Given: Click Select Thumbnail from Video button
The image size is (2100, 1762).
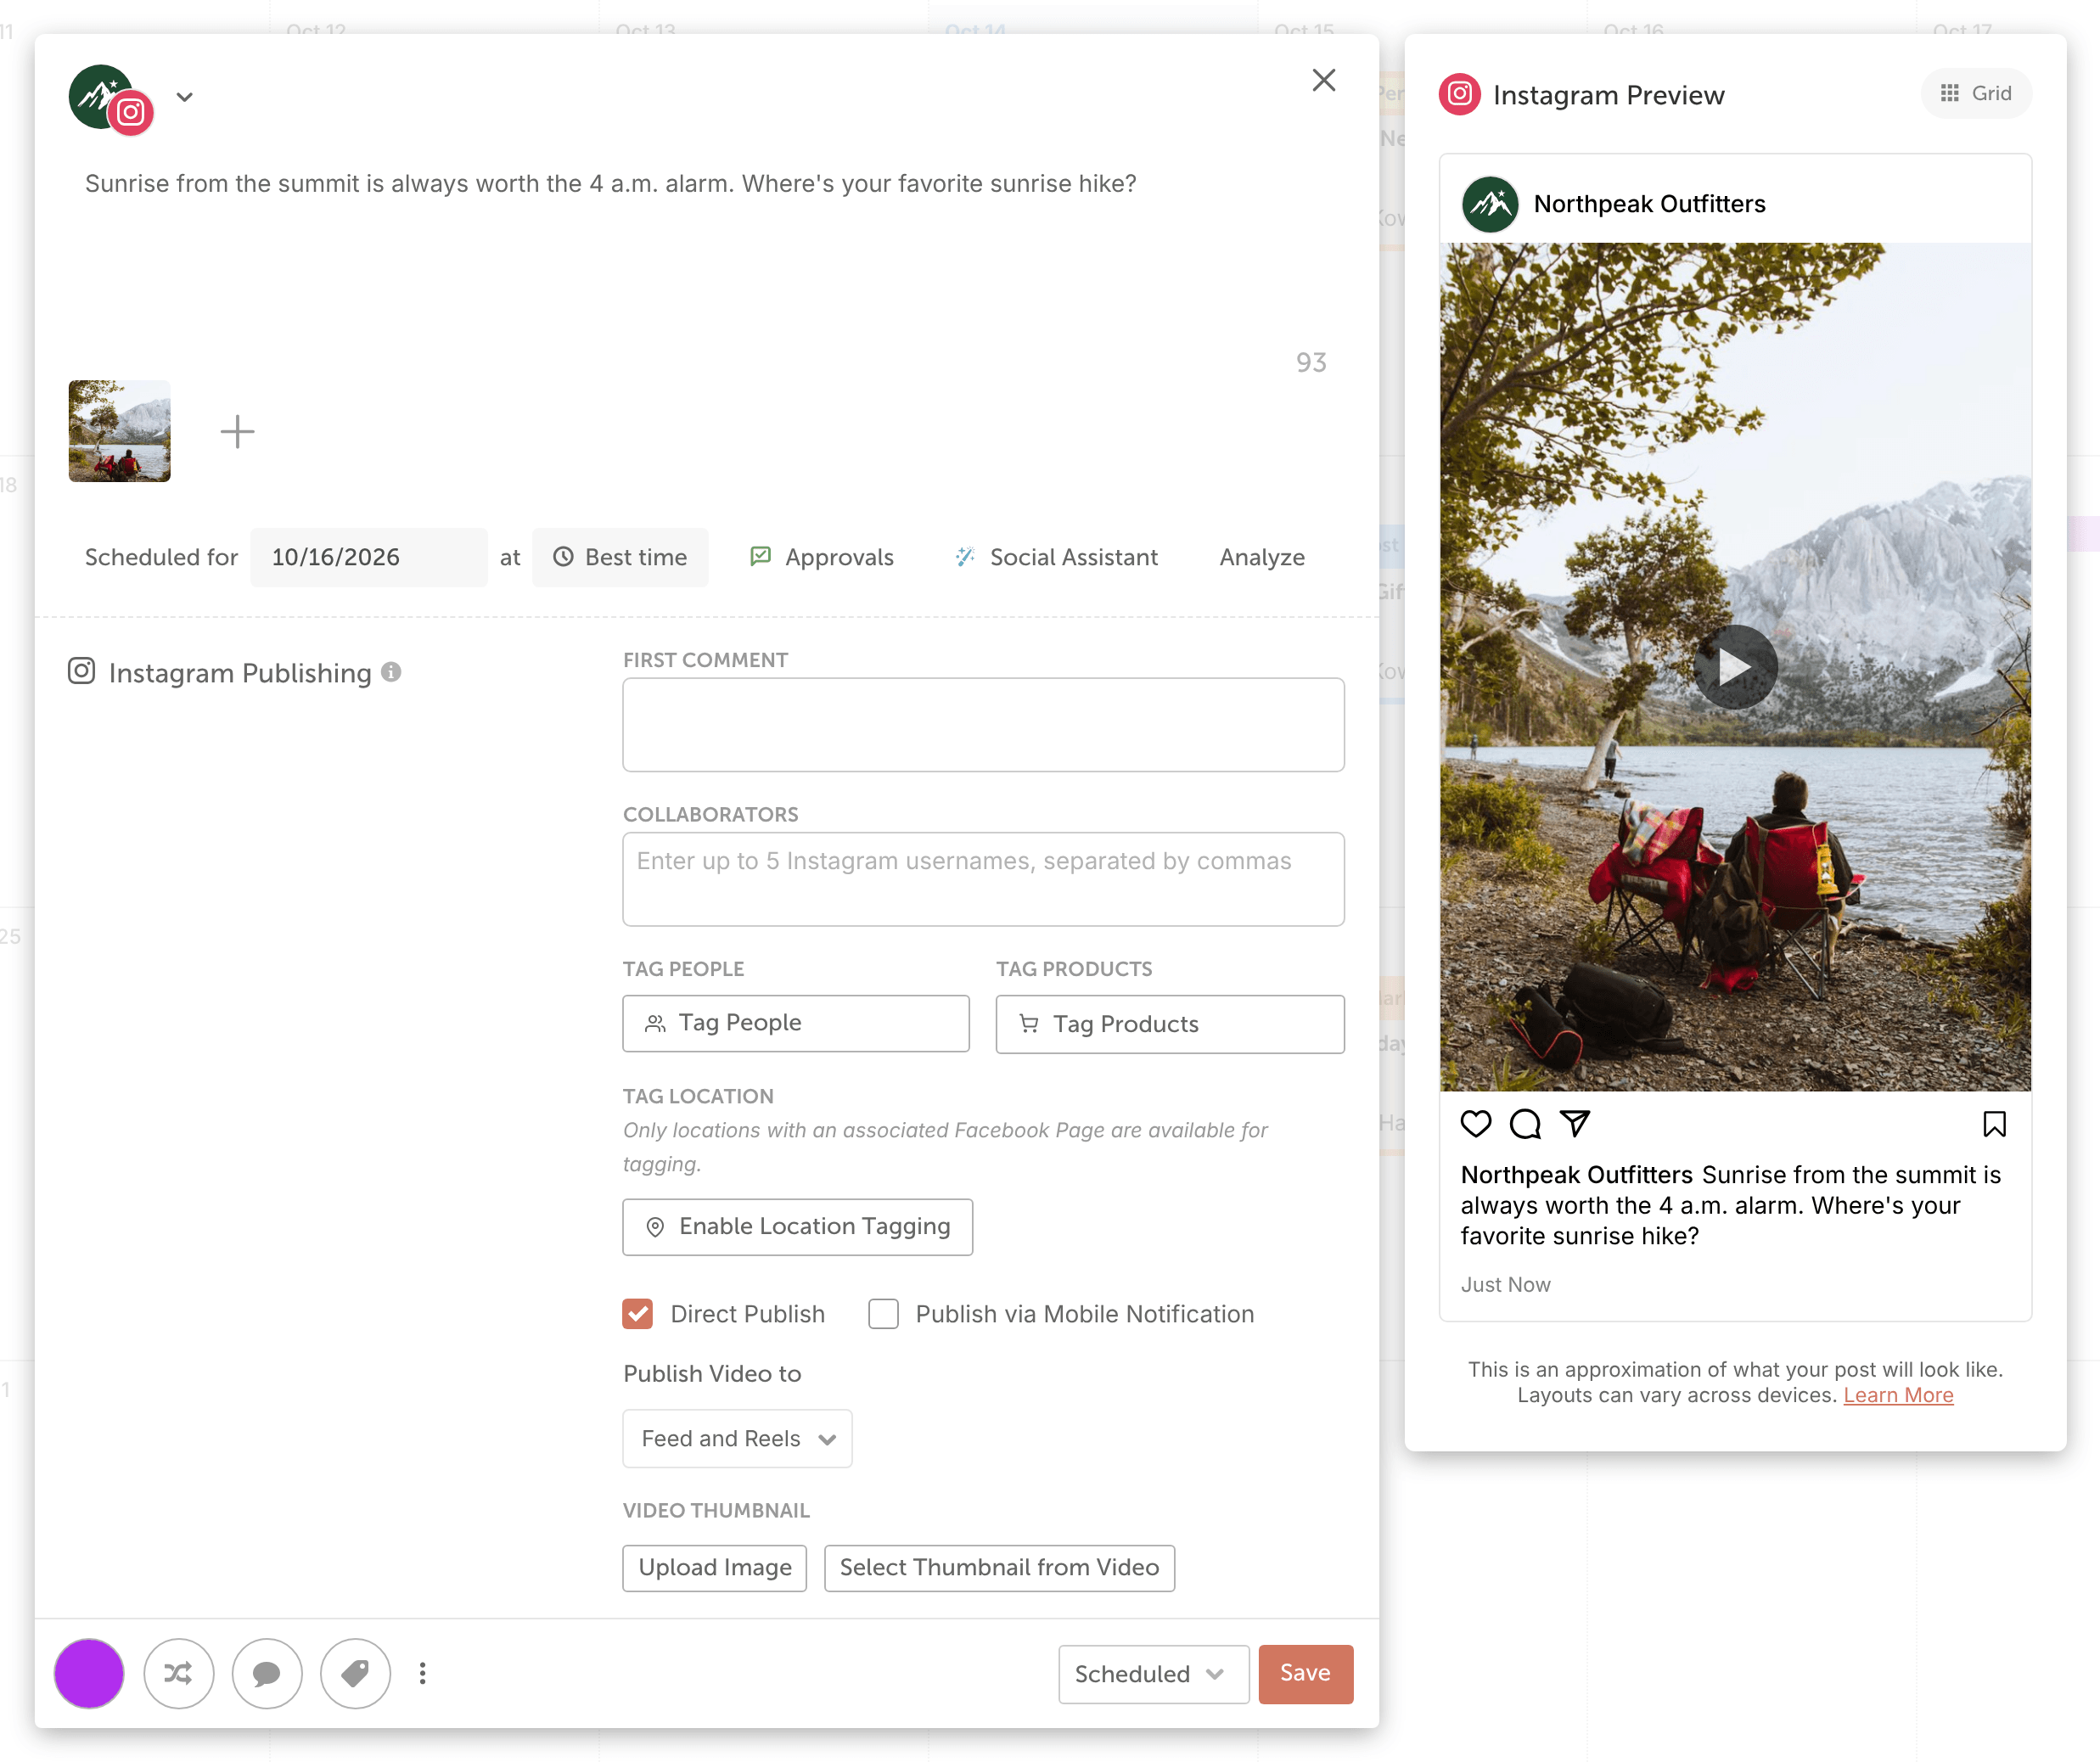Looking at the screenshot, I should pos(999,1568).
